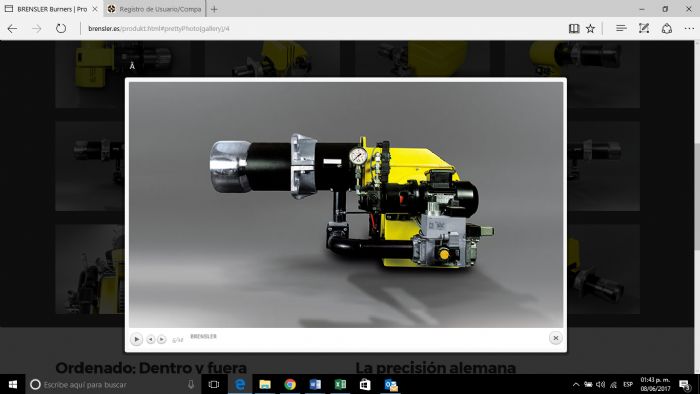The height and width of the screenshot is (394, 700).
Task: Go back to previous page
Action: tap(12, 29)
